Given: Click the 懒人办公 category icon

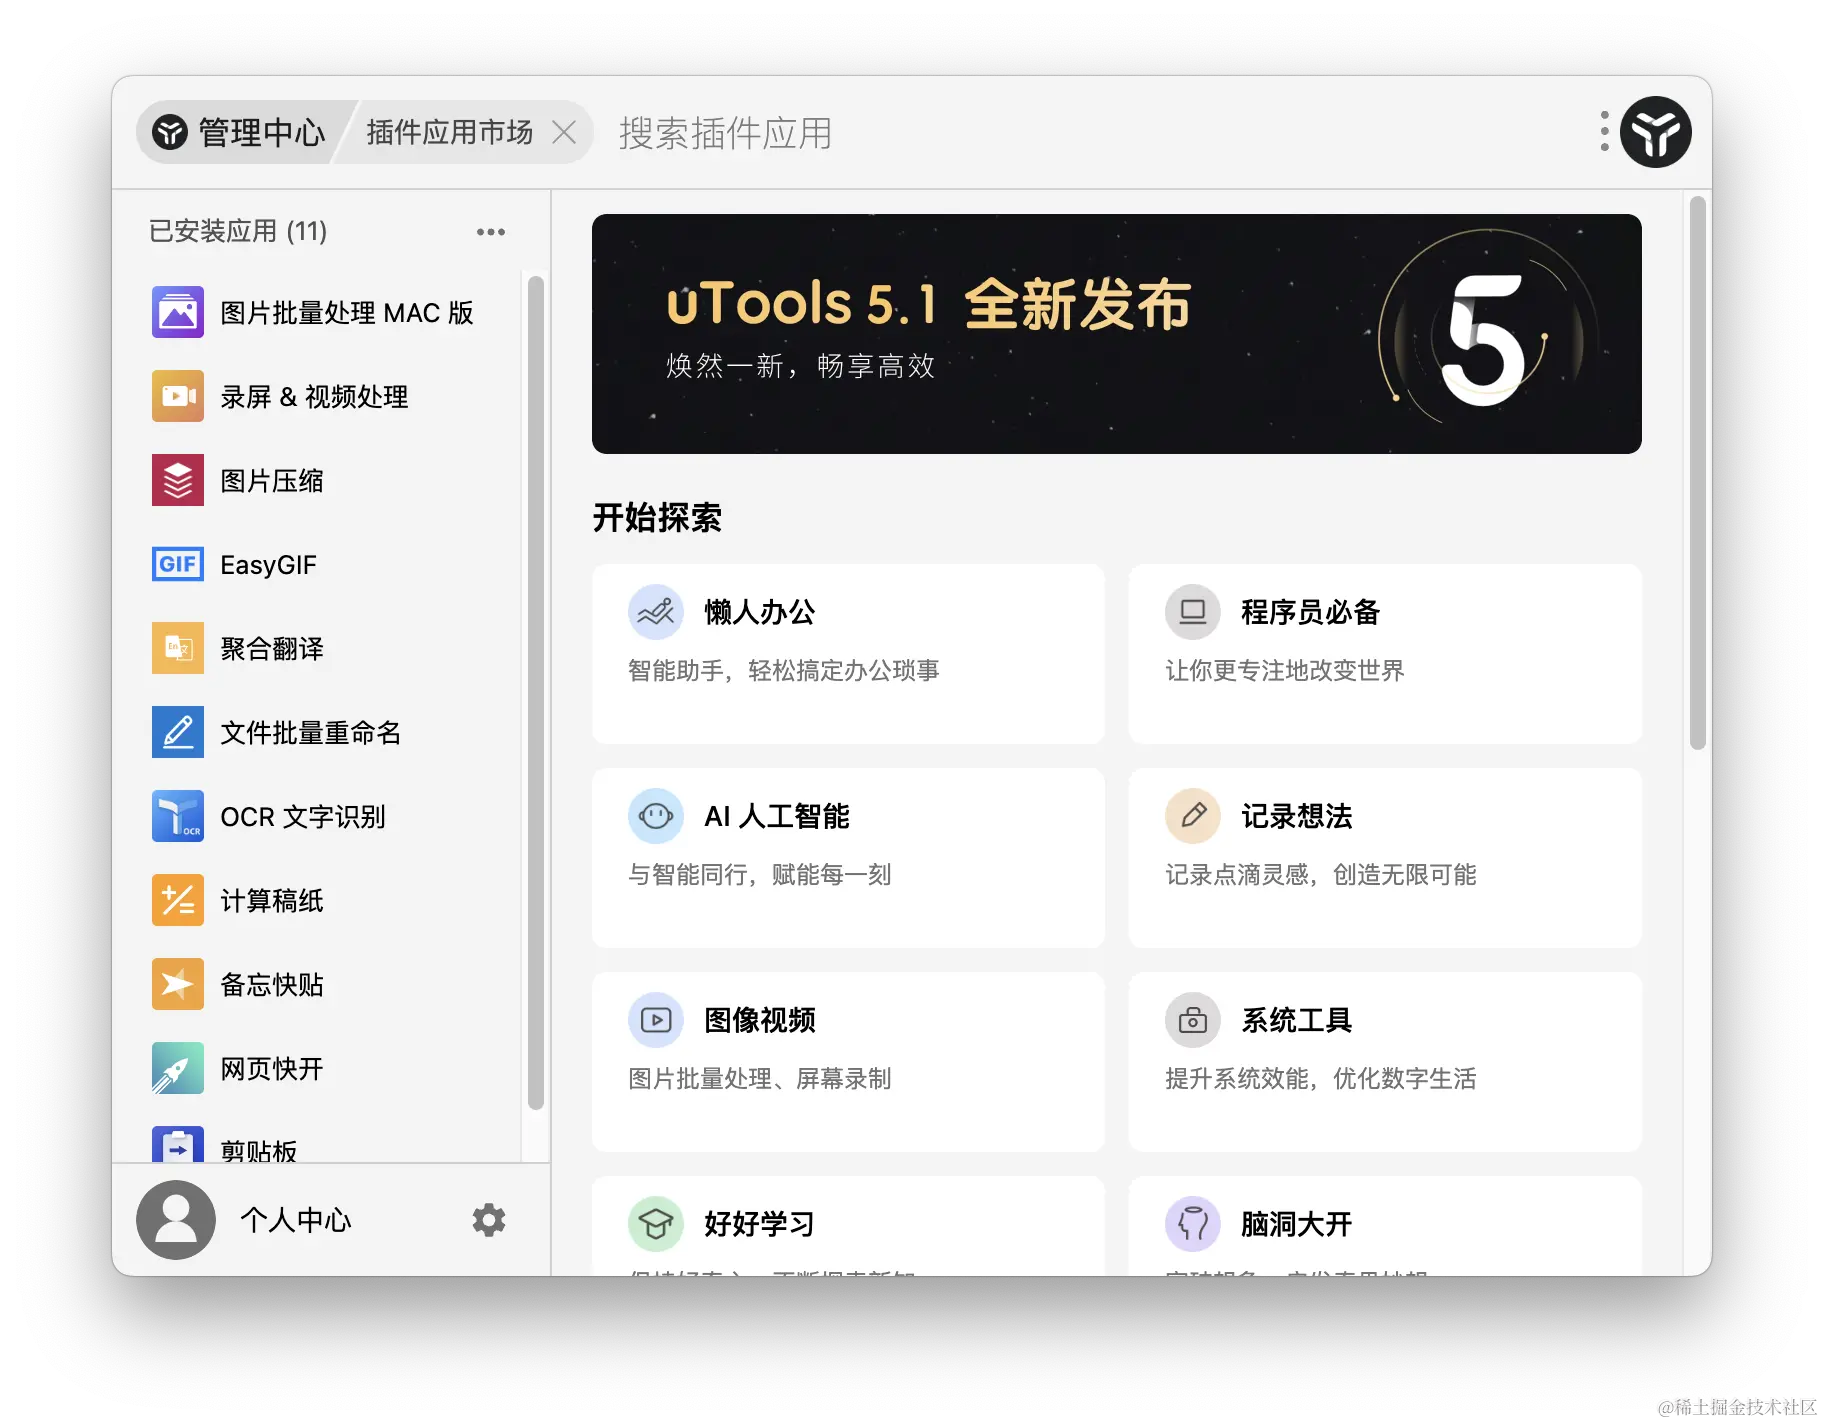Looking at the screenshot, I should 656,612.
